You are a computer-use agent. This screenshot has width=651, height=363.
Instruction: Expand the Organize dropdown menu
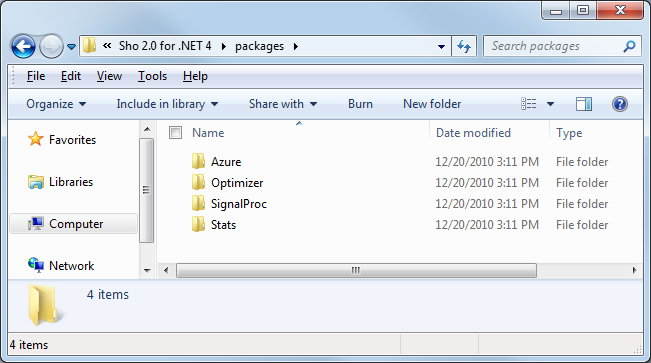pyautogui.click(x=56, y=104)
